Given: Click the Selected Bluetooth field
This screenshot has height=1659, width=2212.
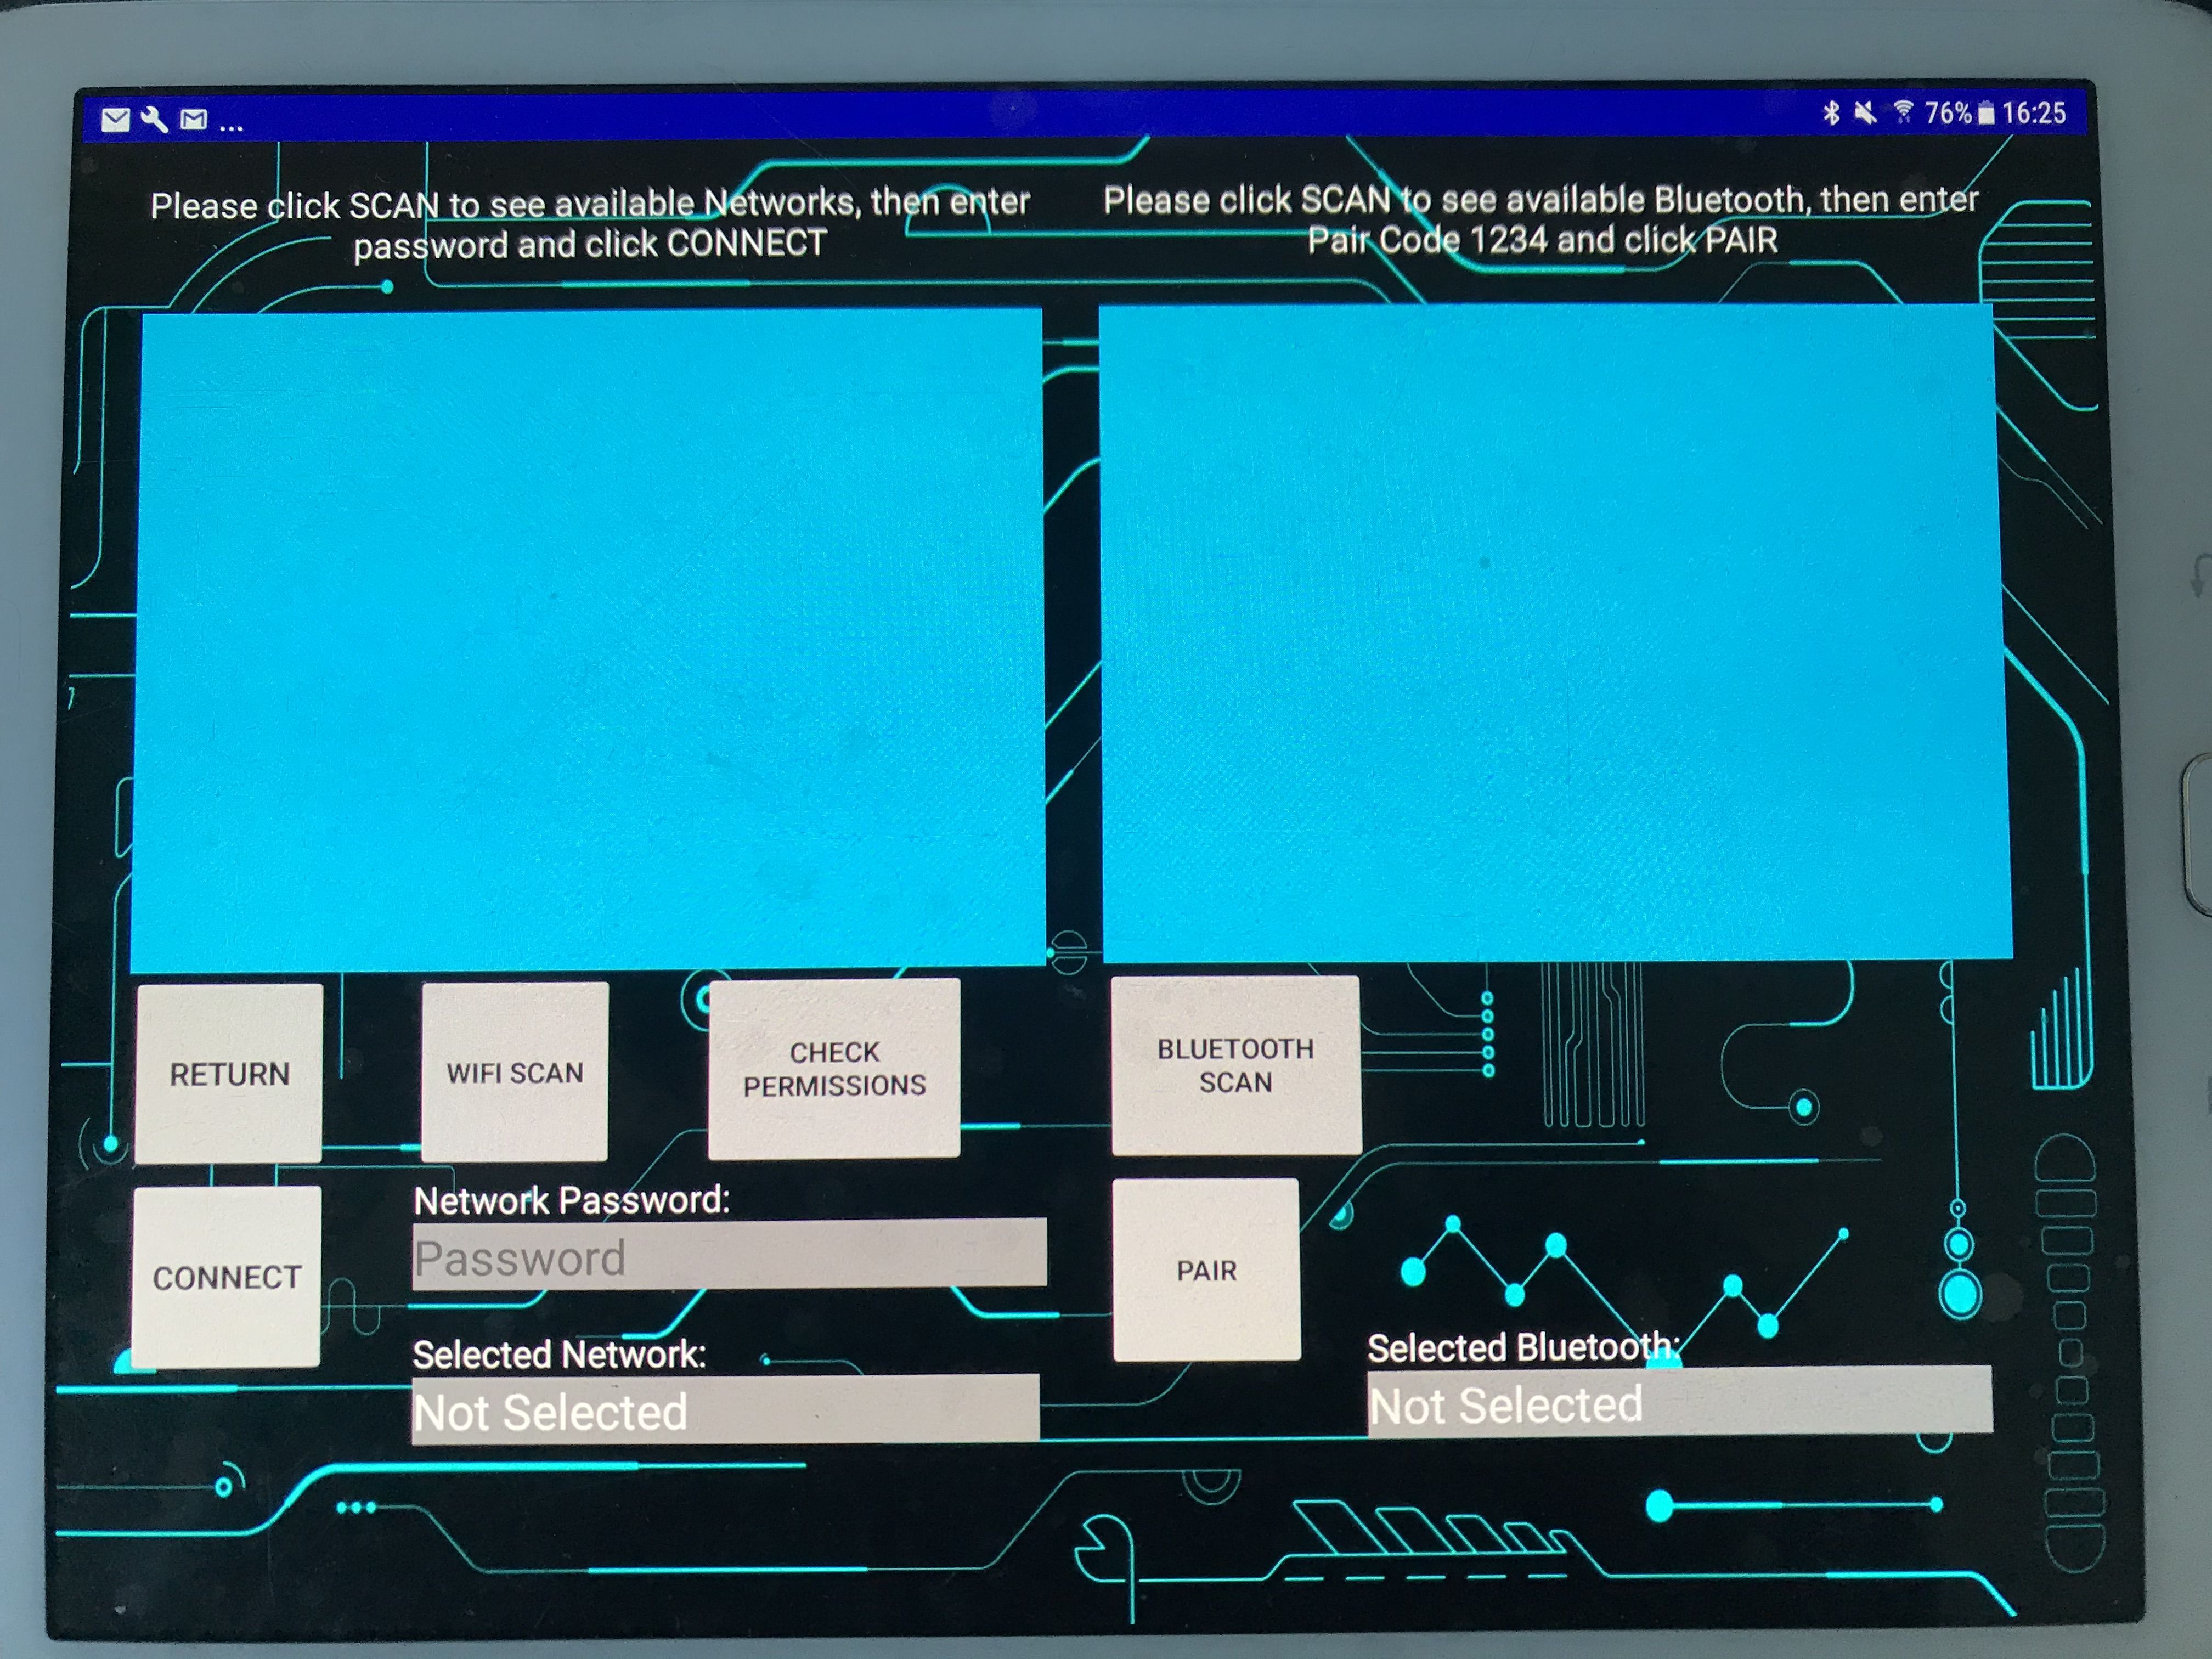Looking at the screenshot, I should [x=1680, y=1402].
